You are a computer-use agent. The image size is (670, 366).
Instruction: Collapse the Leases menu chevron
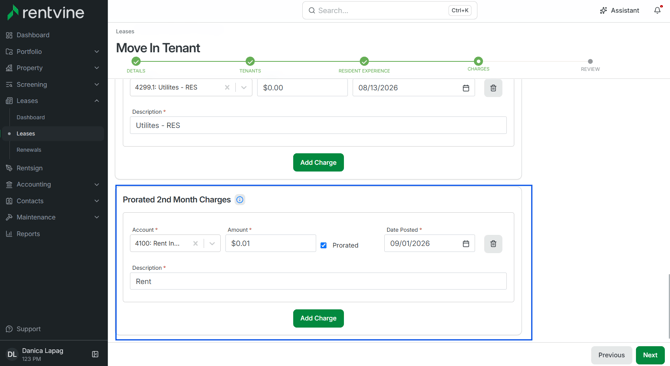point(97,101)
